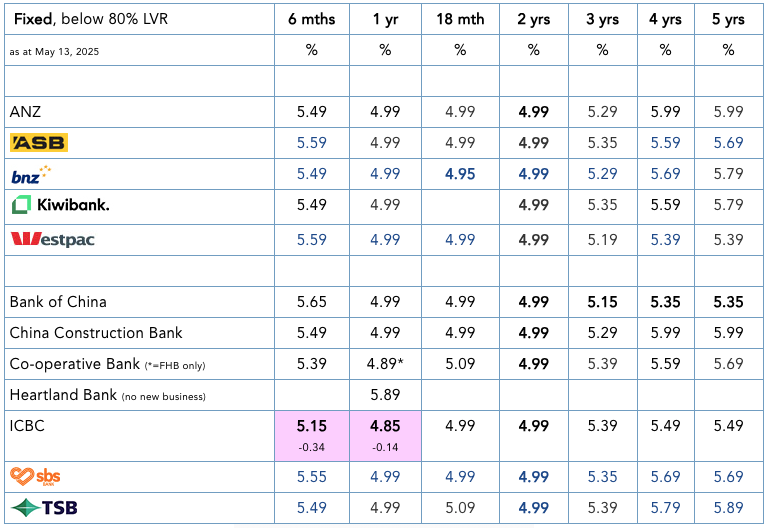
Task: Click Bank of China's bold 5.15 rate
Action: coord(602,302)
